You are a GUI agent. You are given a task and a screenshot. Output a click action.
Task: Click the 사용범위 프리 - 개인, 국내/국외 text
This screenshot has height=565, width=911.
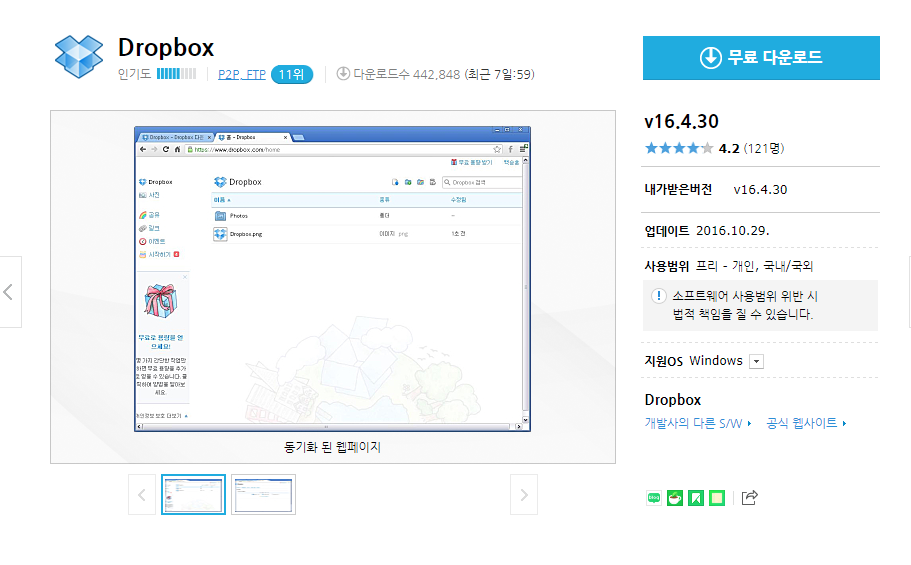[x=729, y=266]
